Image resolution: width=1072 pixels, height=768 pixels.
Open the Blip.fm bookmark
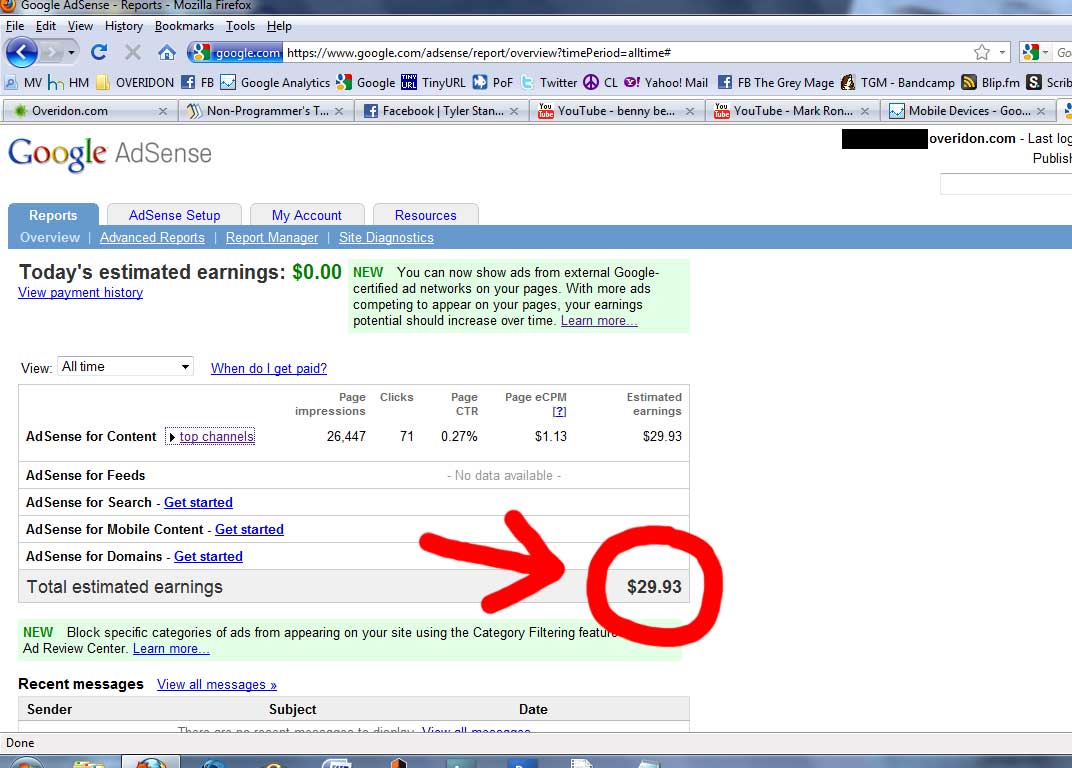pos(991,83)
